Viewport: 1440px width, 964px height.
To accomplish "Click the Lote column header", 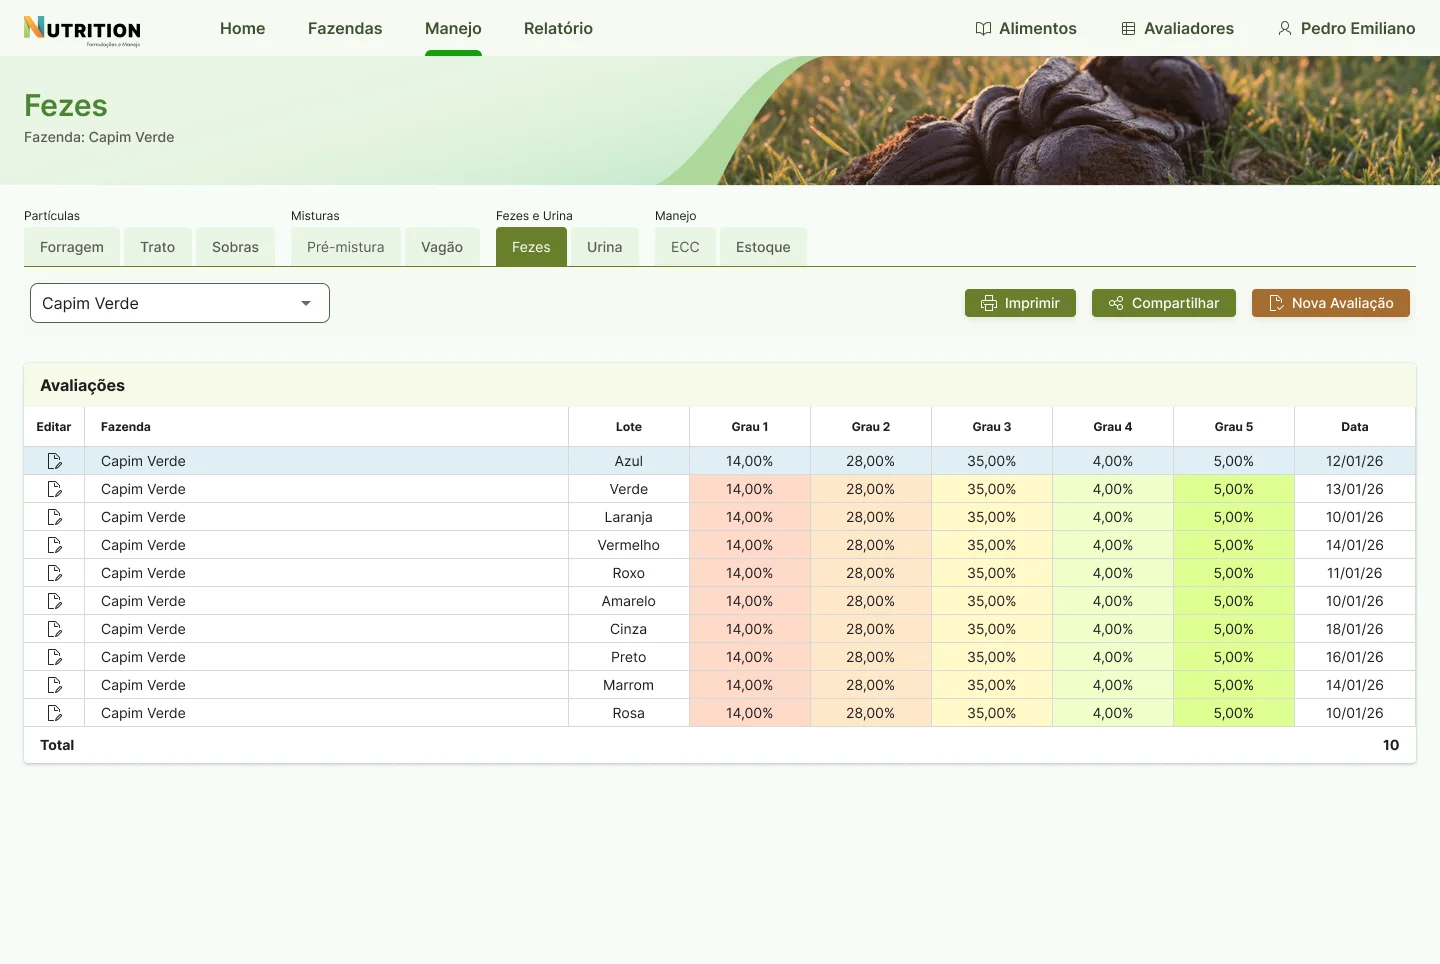I will pyautogui.click(x=629, y=427).
